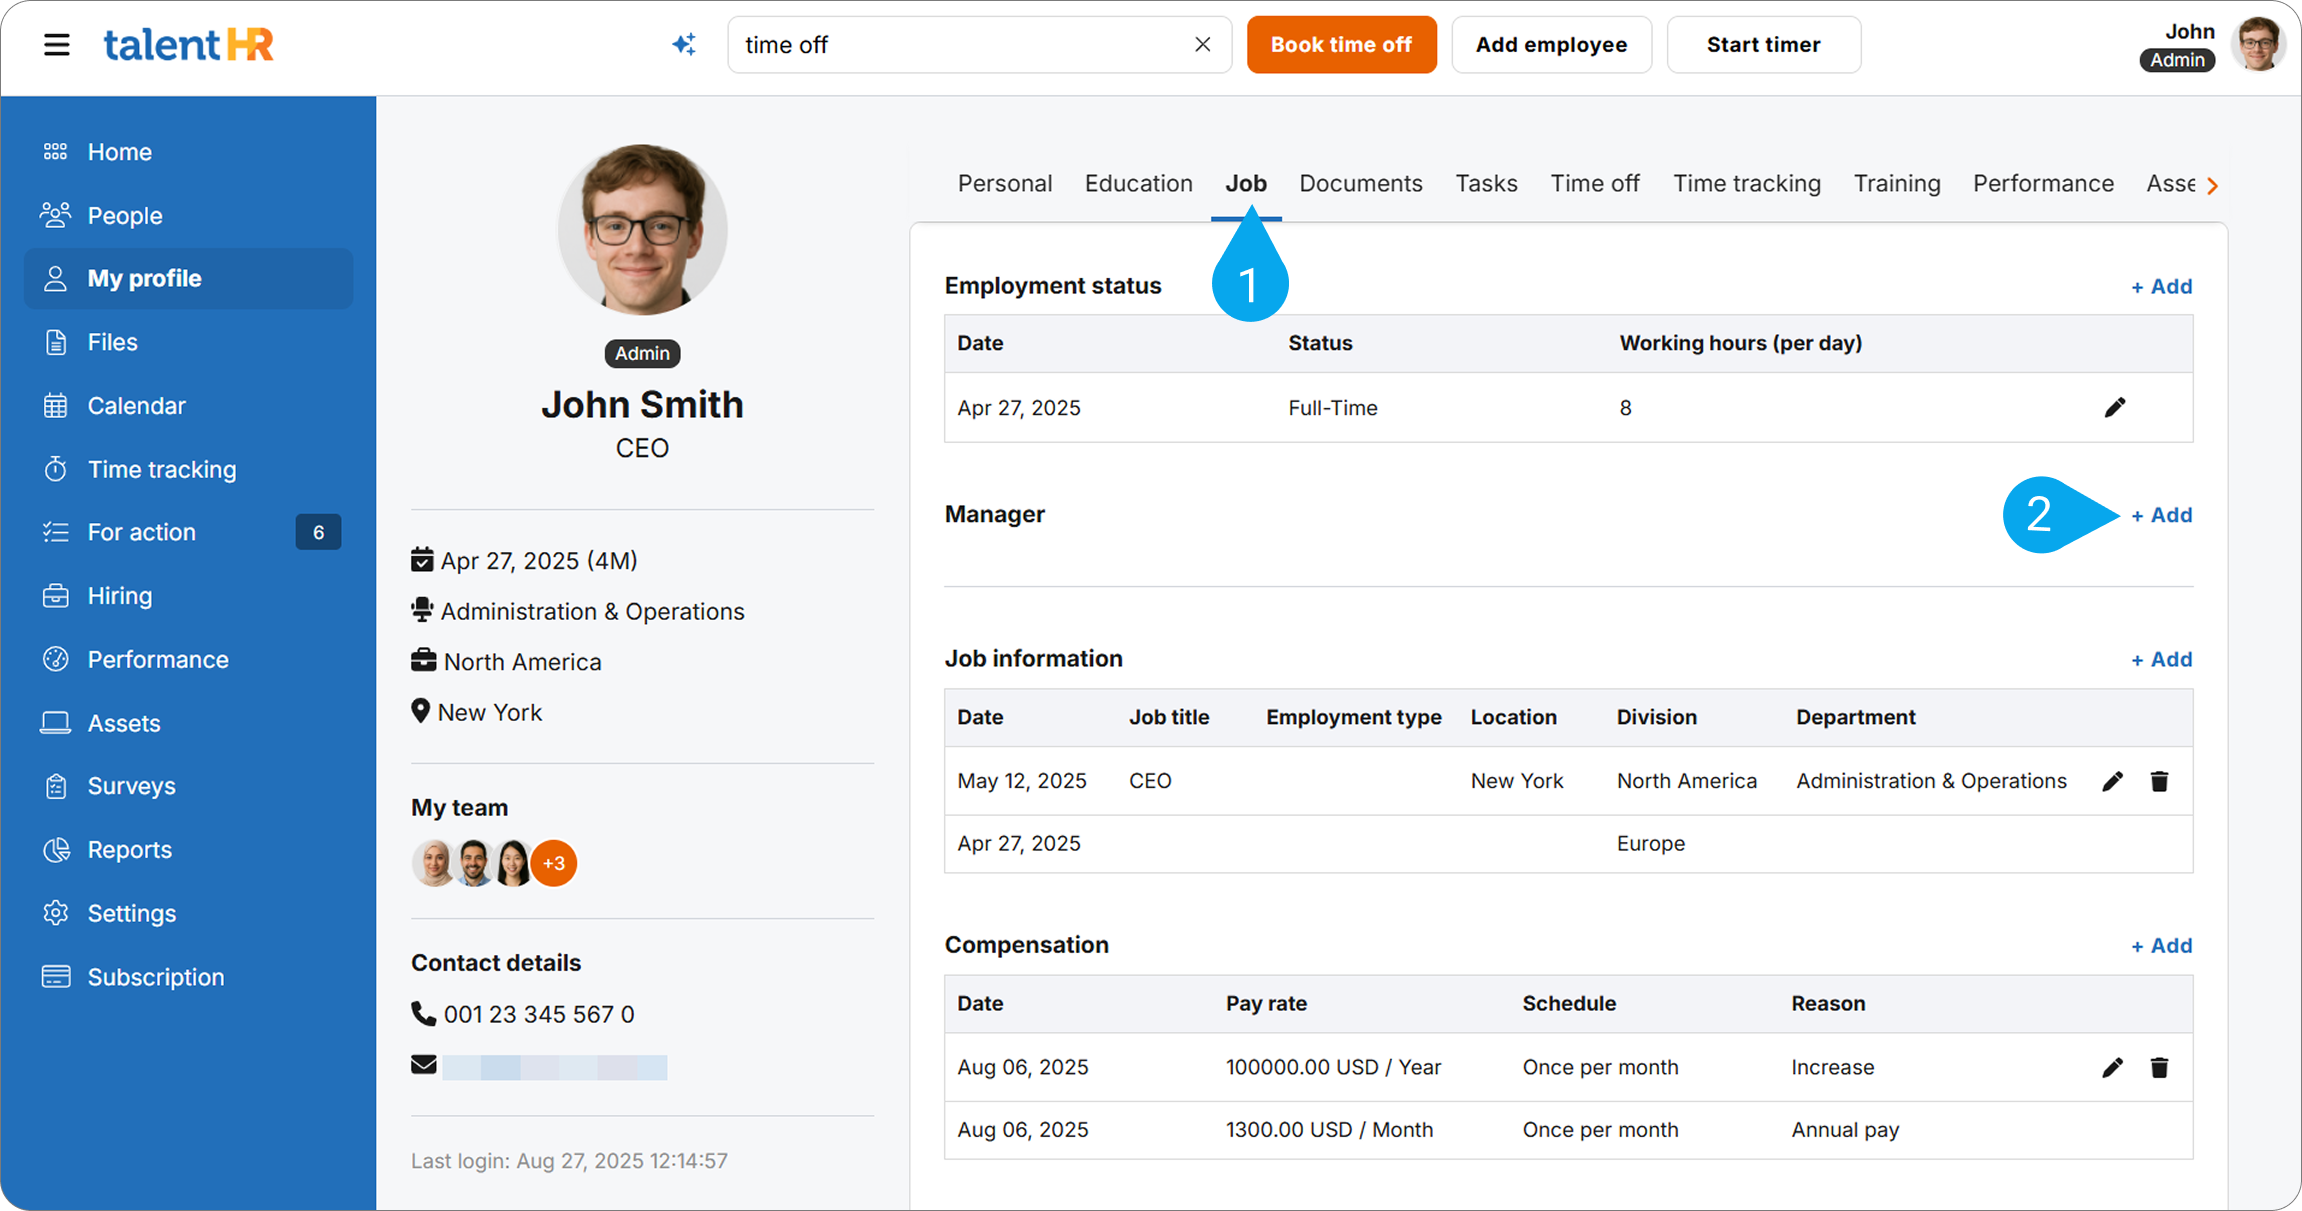
Task: Open the hamburger menu icon
Action: point(56,45)
